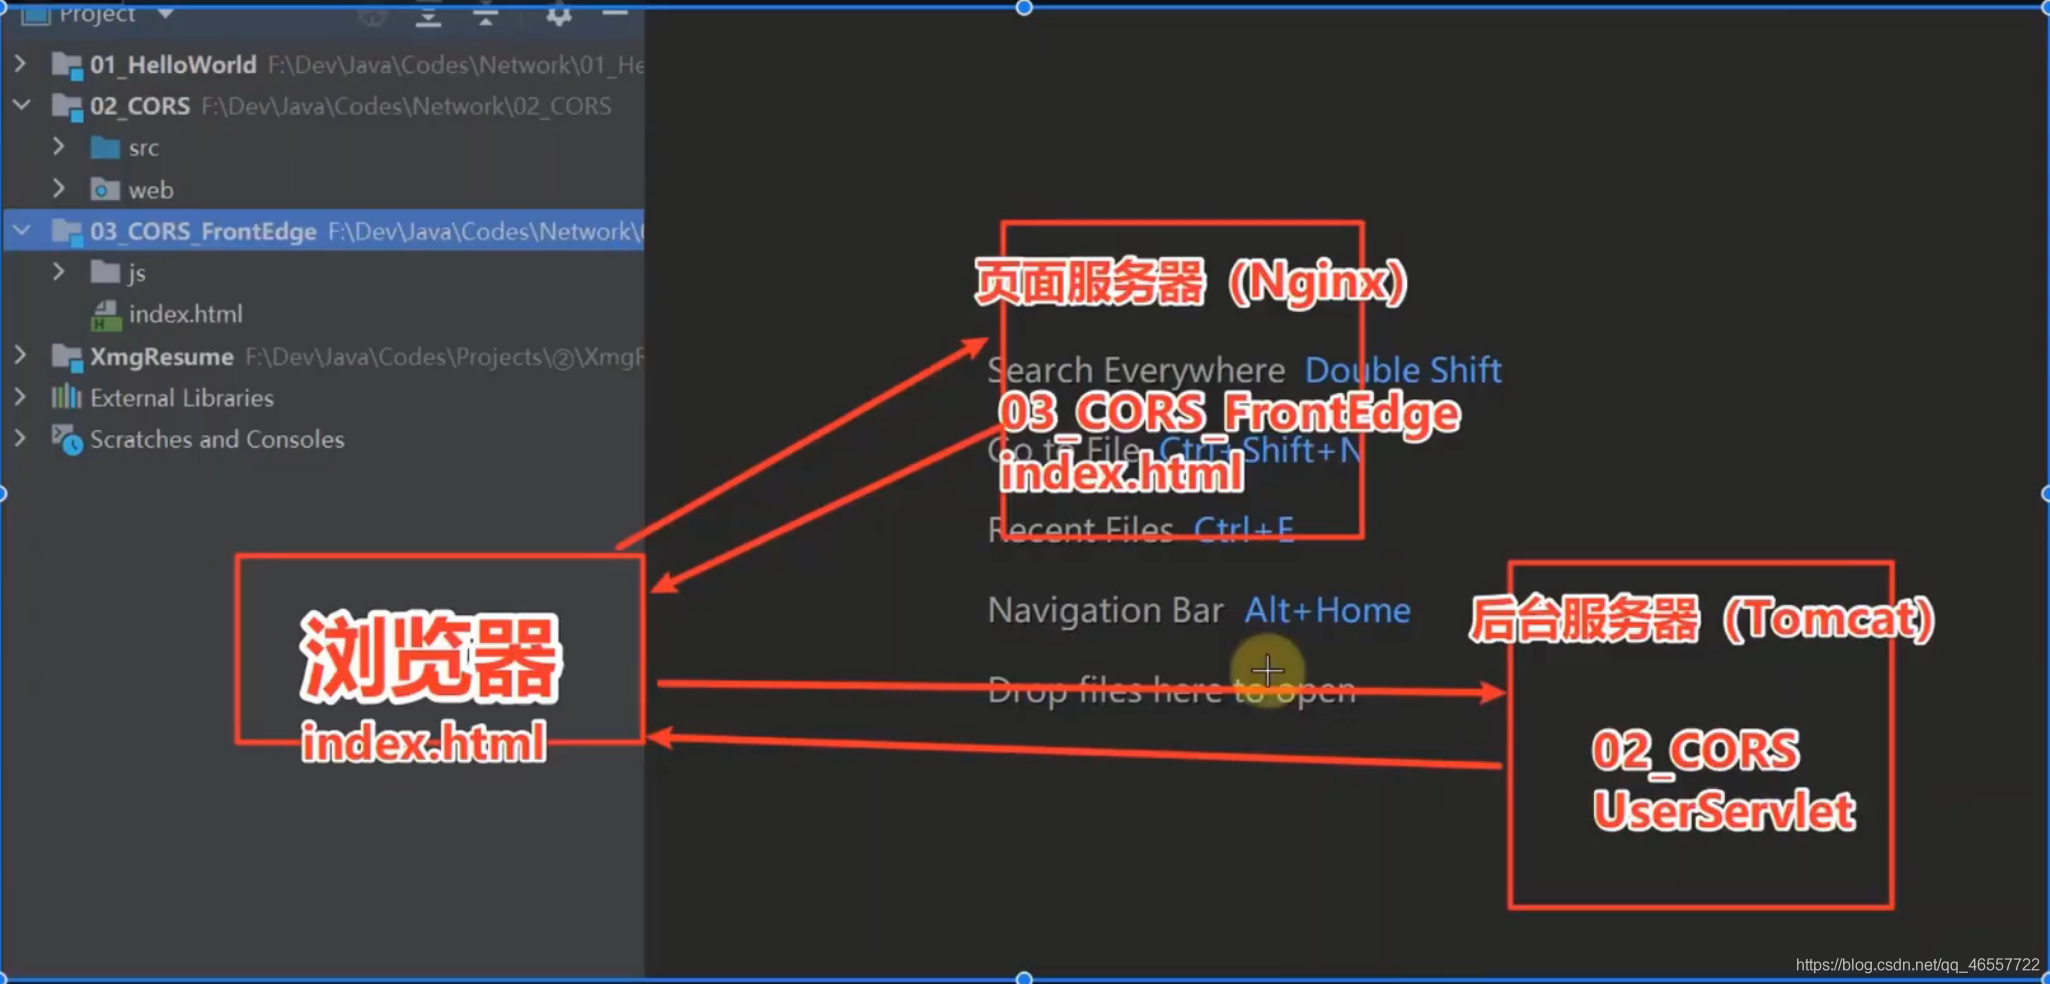
Task: Select the src folder row
Action: tap(143, 148)
